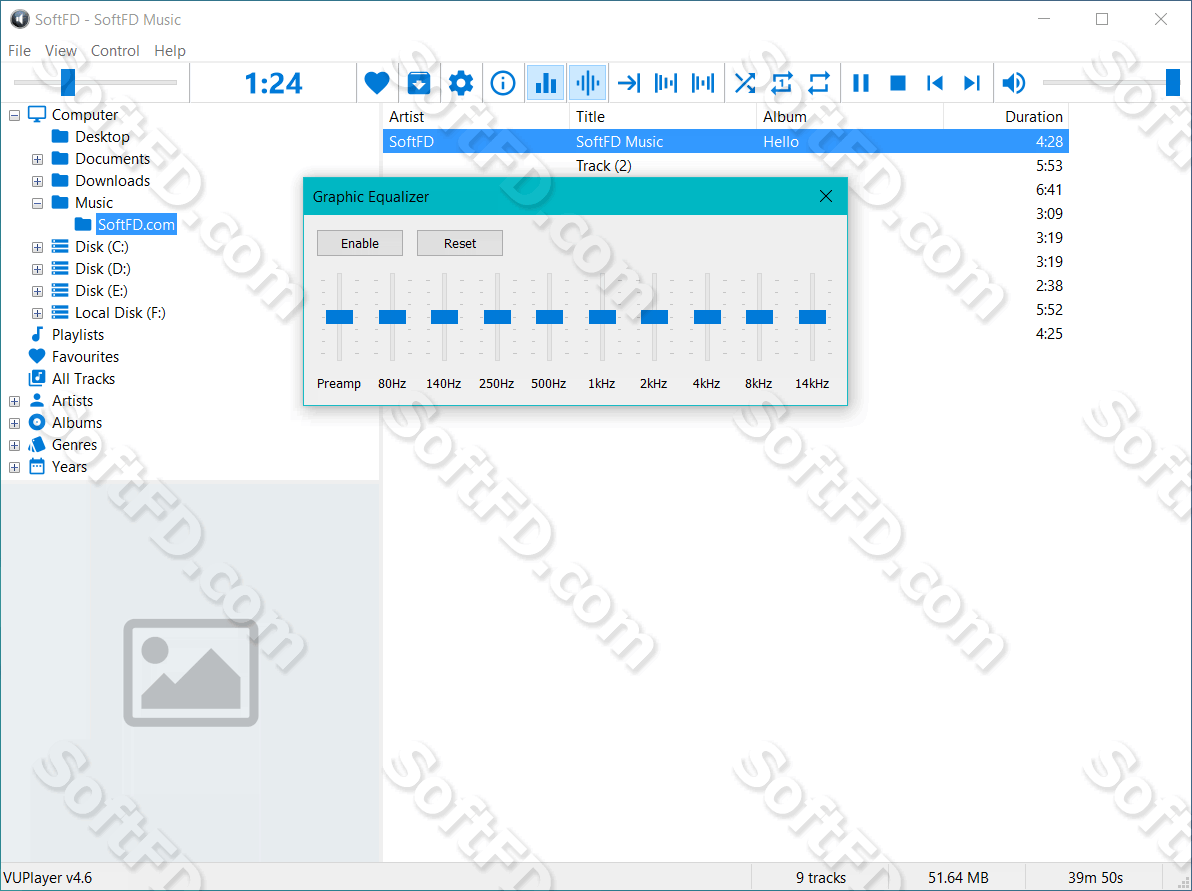Enable random shuffle playback

point(745,82)
